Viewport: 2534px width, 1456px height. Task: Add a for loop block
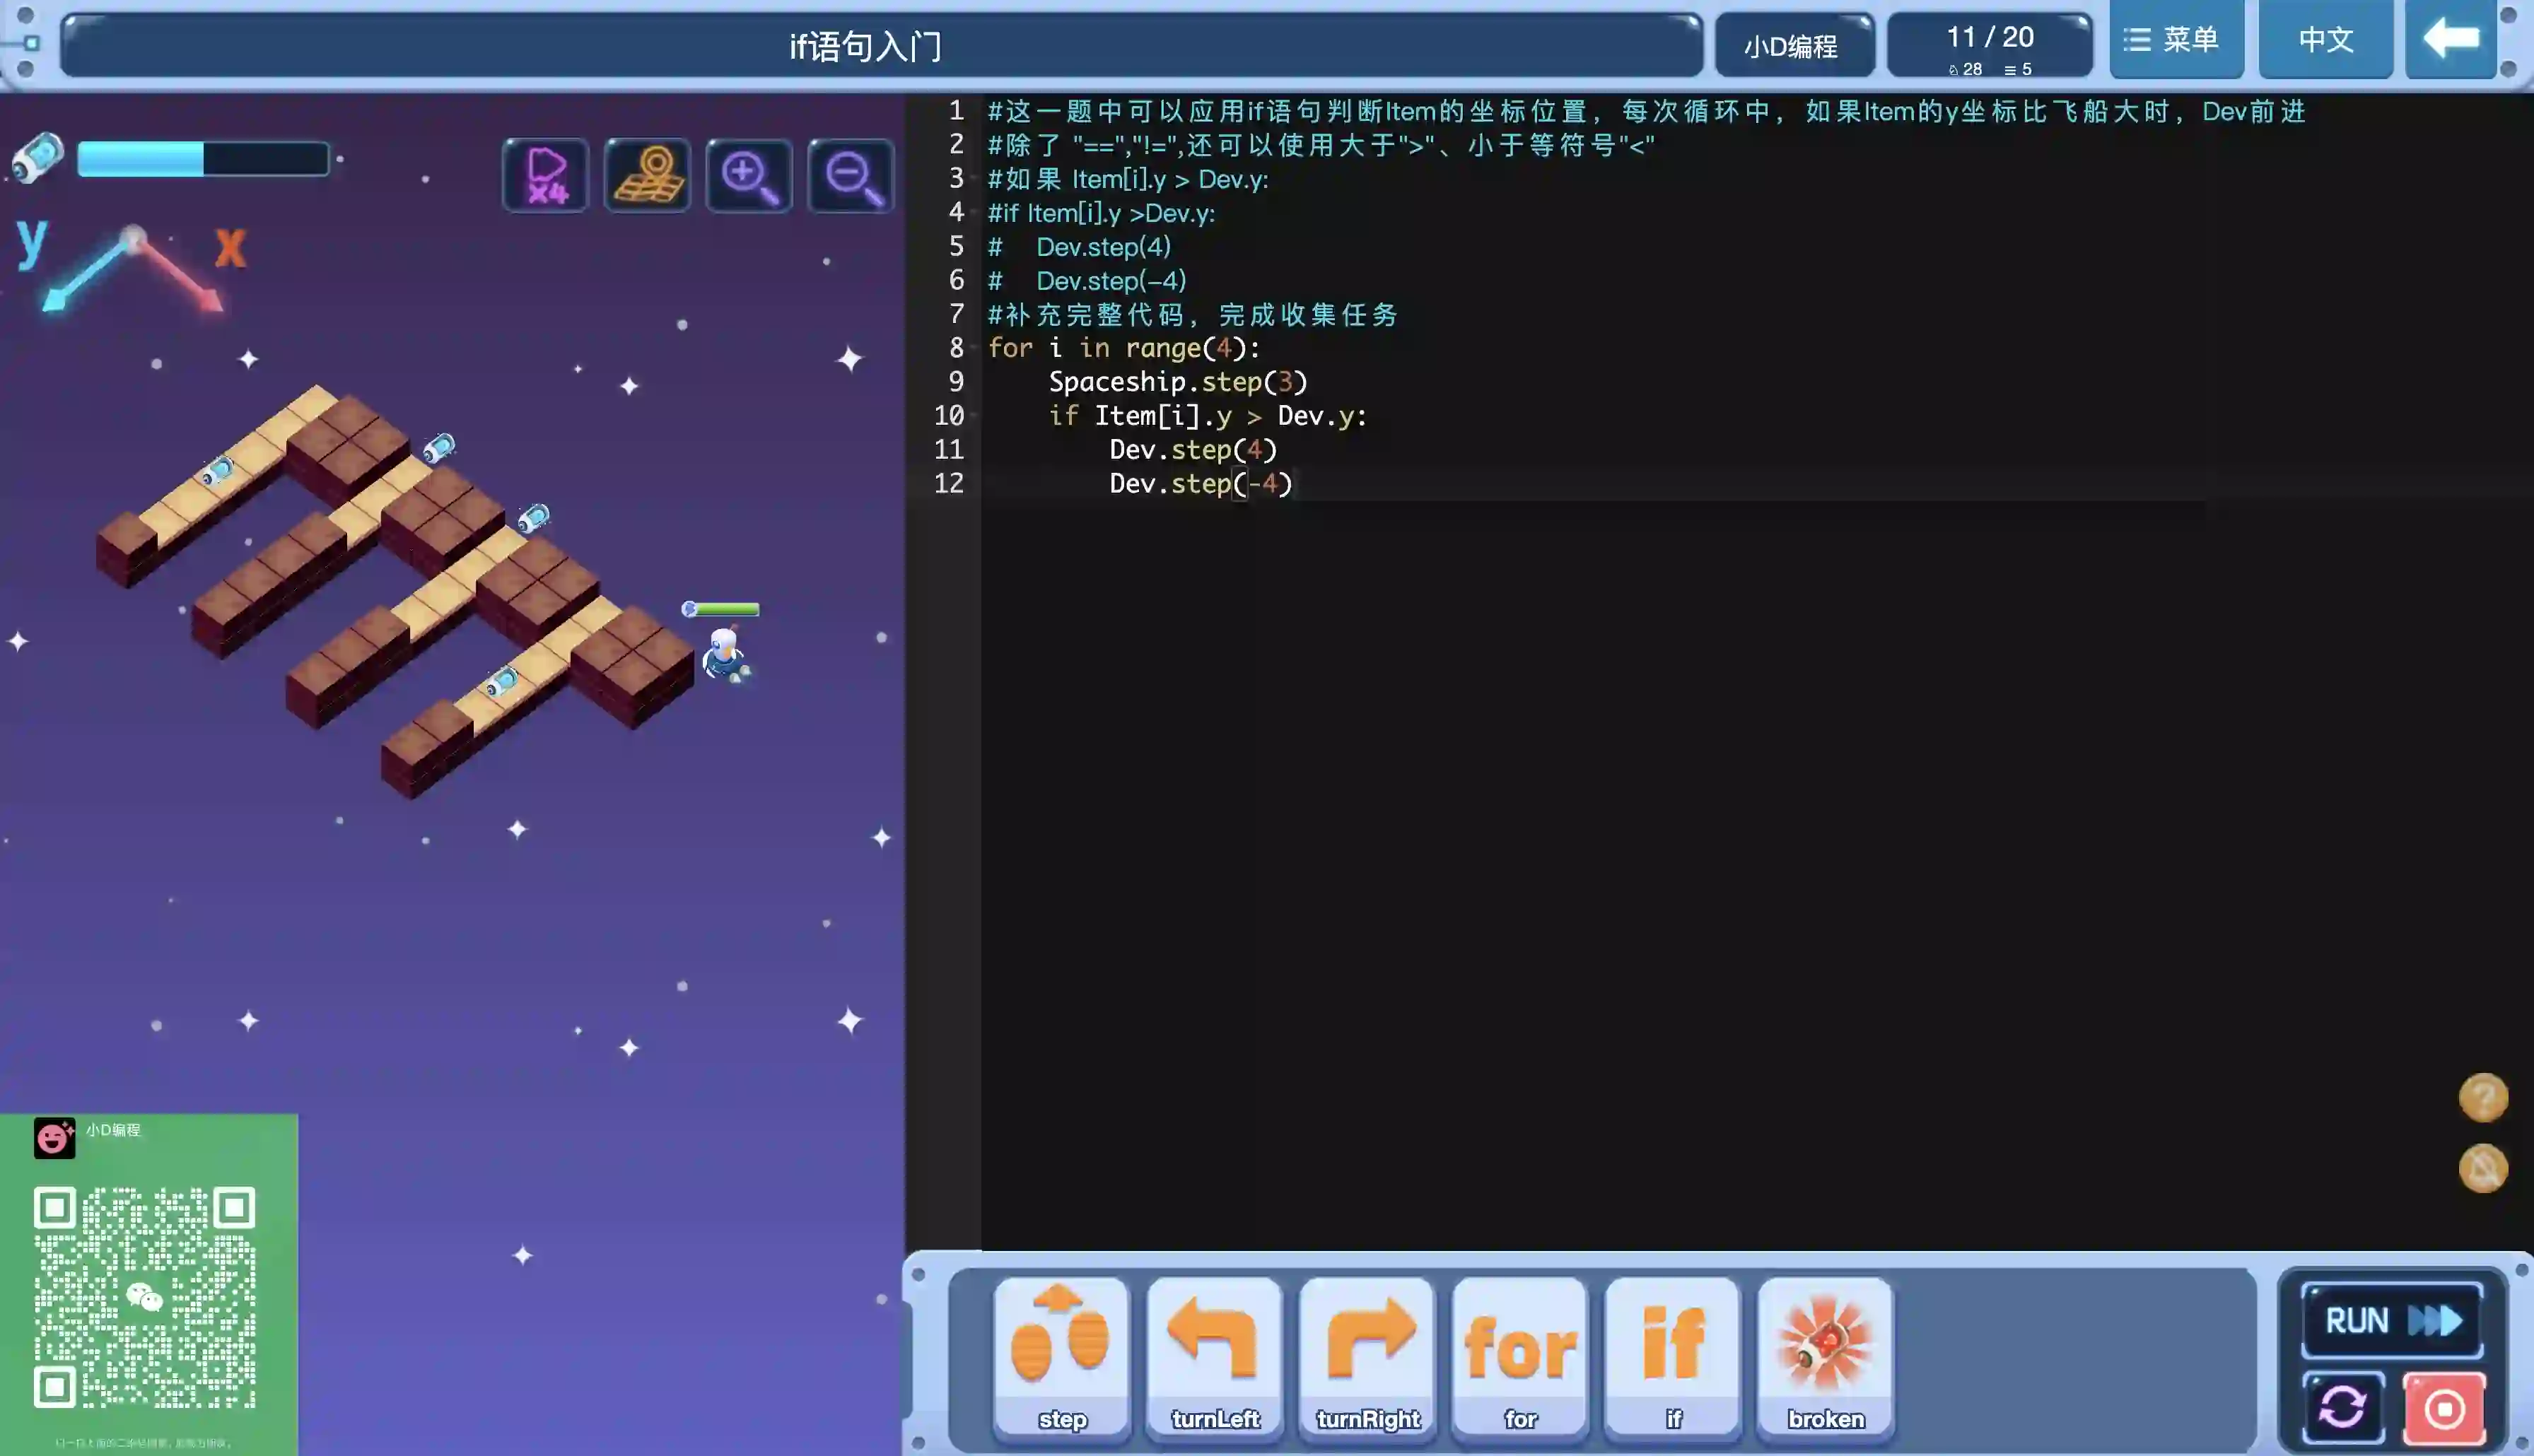coord(1520,1356)
